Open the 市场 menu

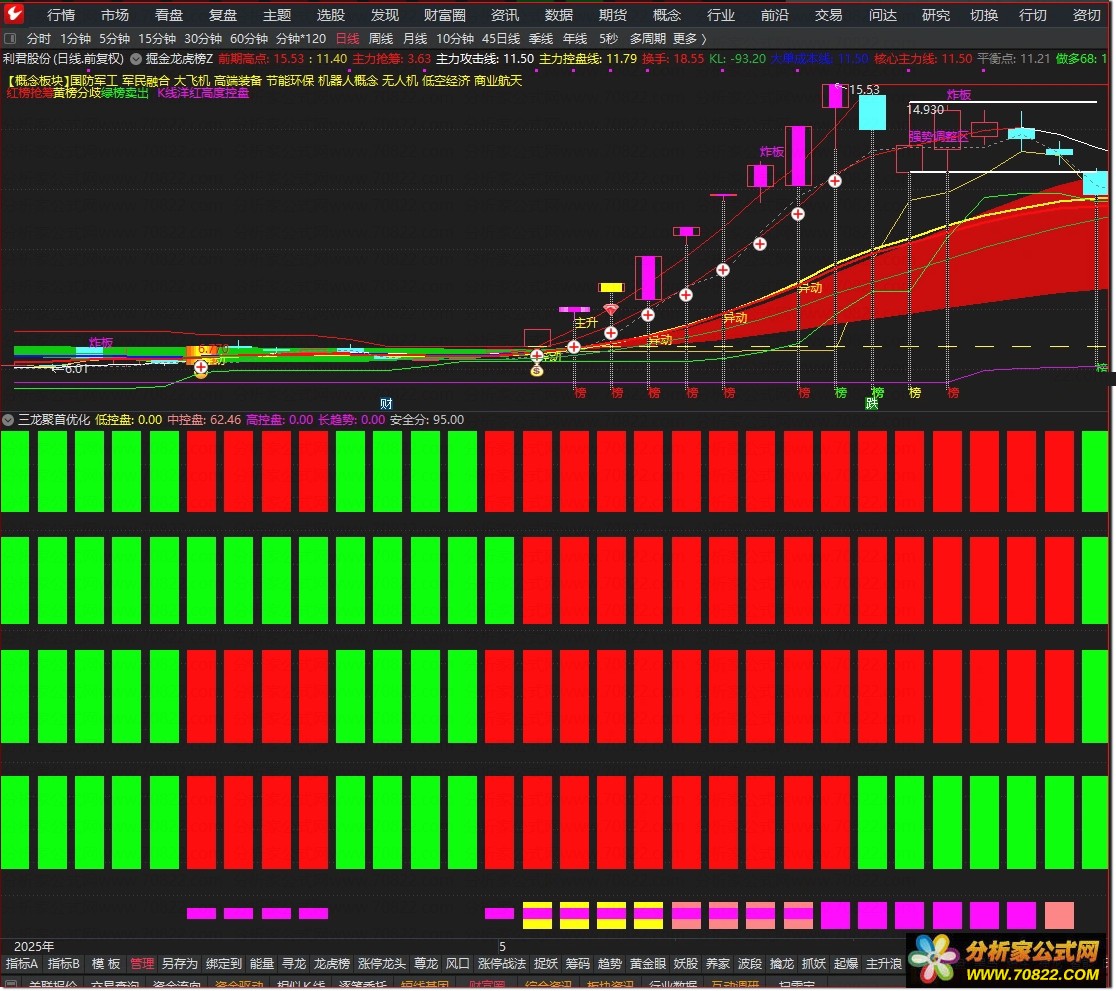[x=115, y=15]
